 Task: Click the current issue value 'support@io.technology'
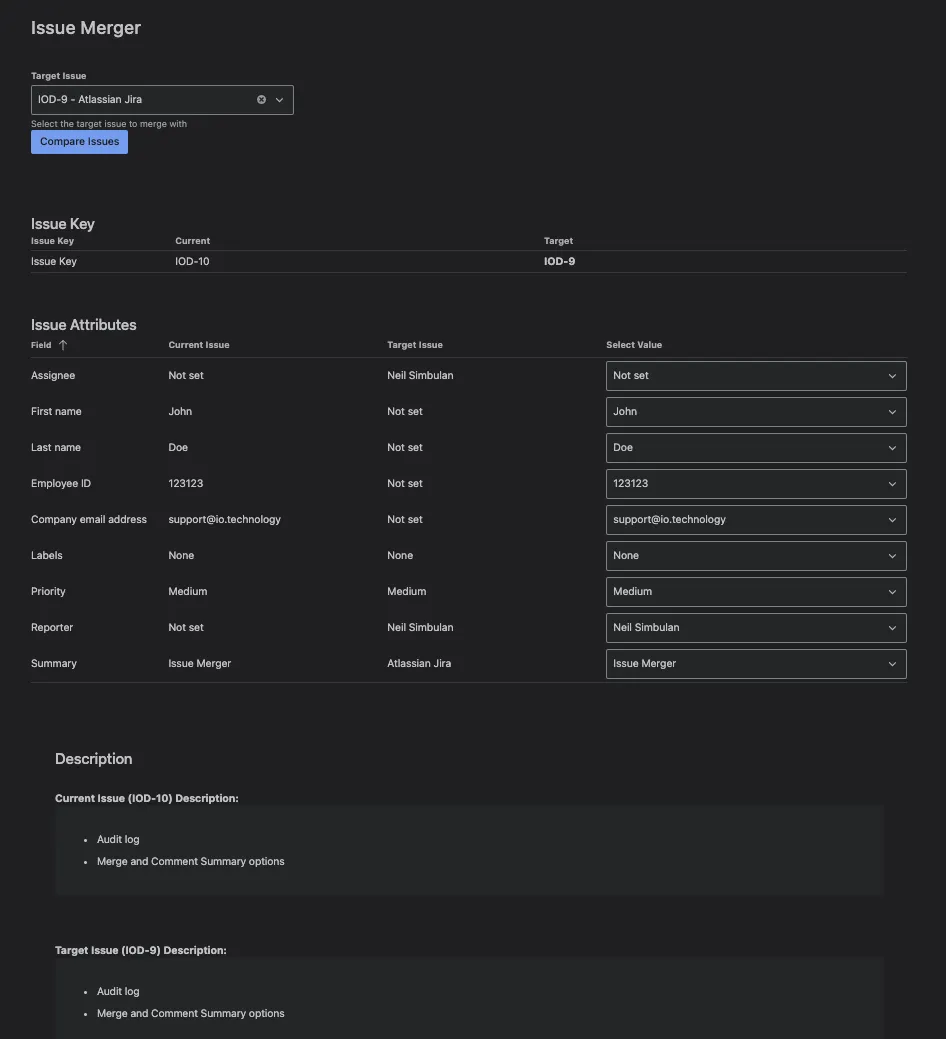tap(225, 520)
